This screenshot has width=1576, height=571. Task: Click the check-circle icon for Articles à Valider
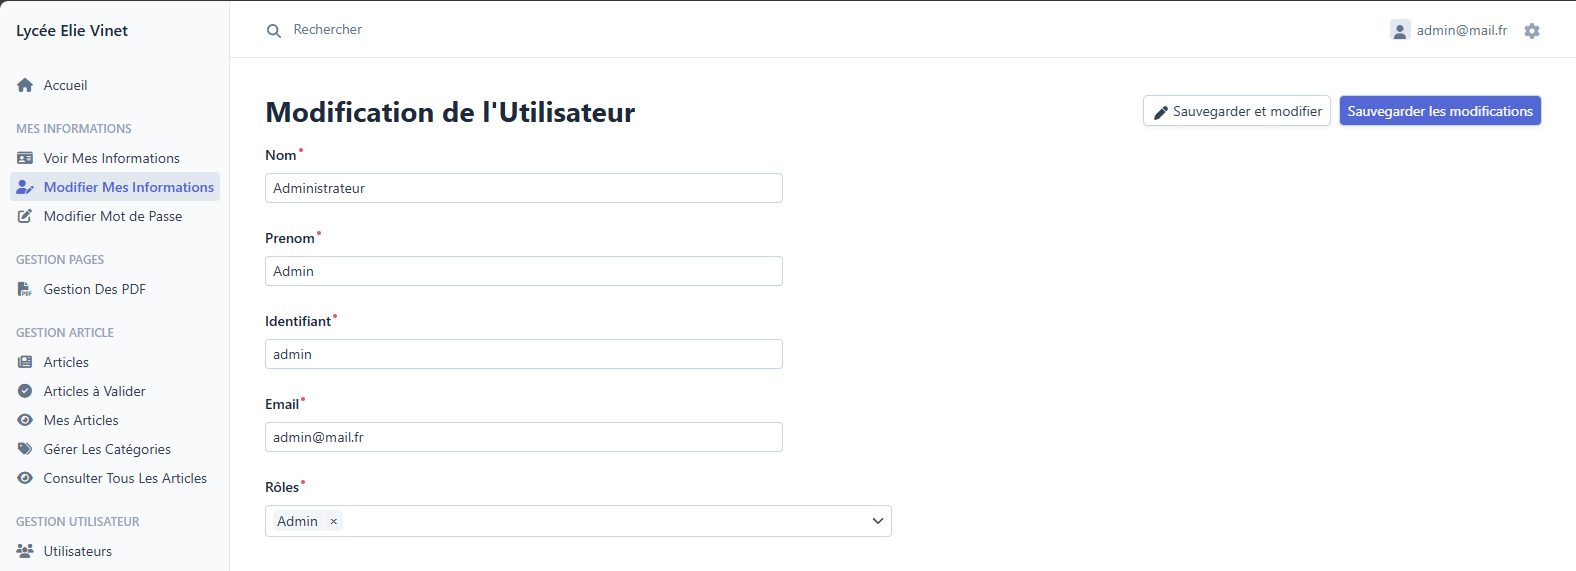(25, 391)
